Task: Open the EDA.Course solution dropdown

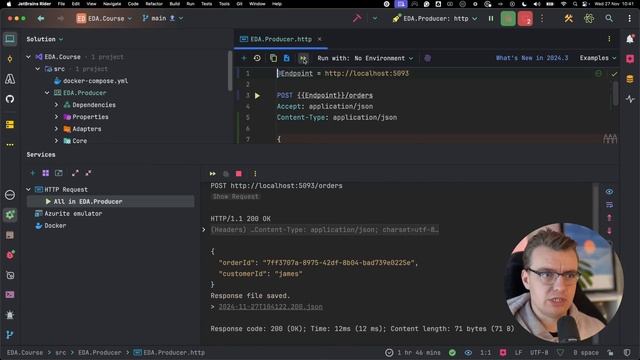Action: click(x=104, y=19)
